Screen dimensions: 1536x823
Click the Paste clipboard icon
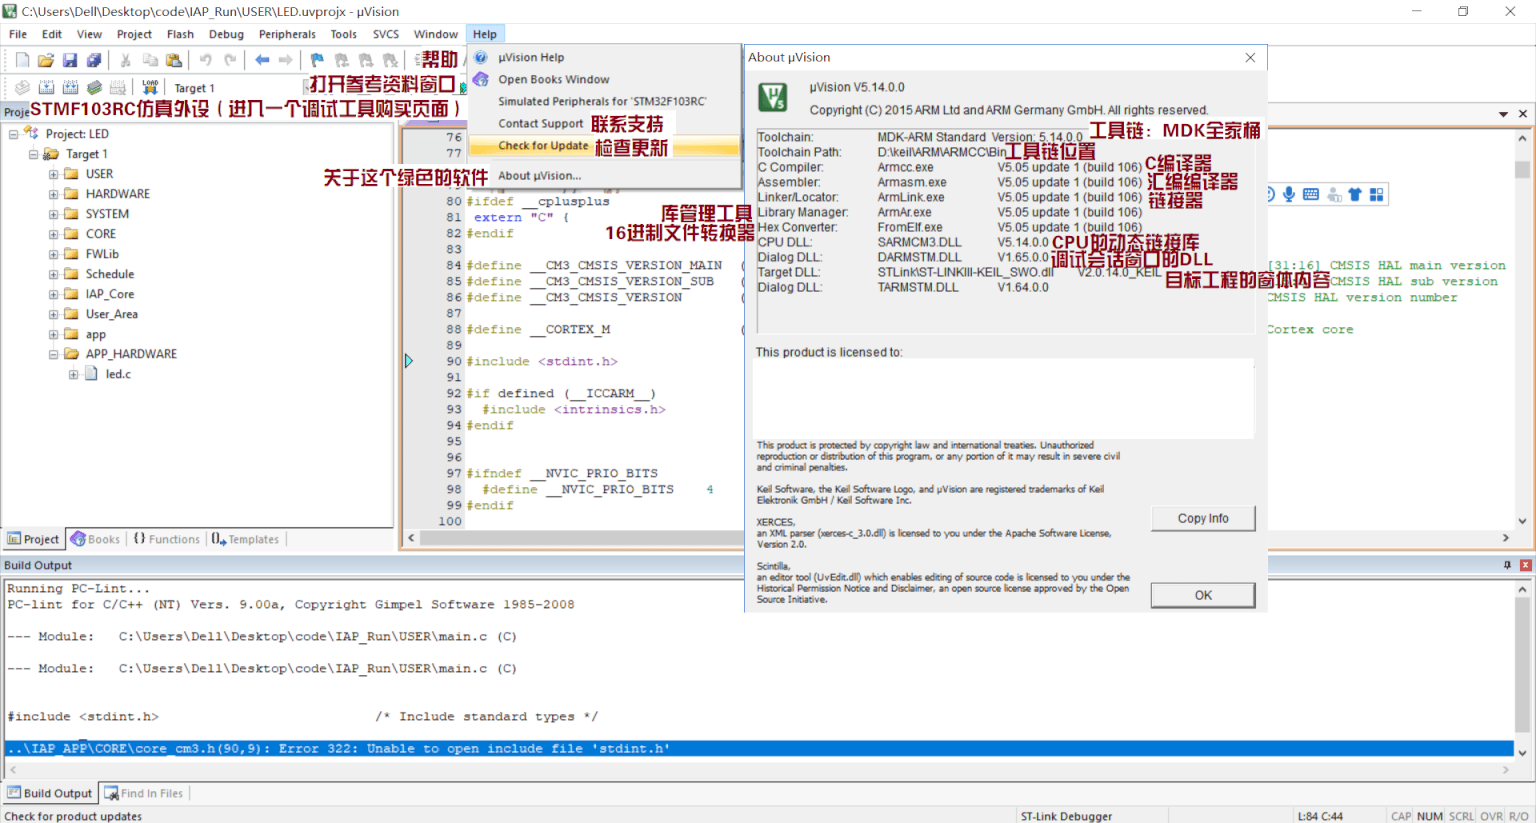point(174,61)
